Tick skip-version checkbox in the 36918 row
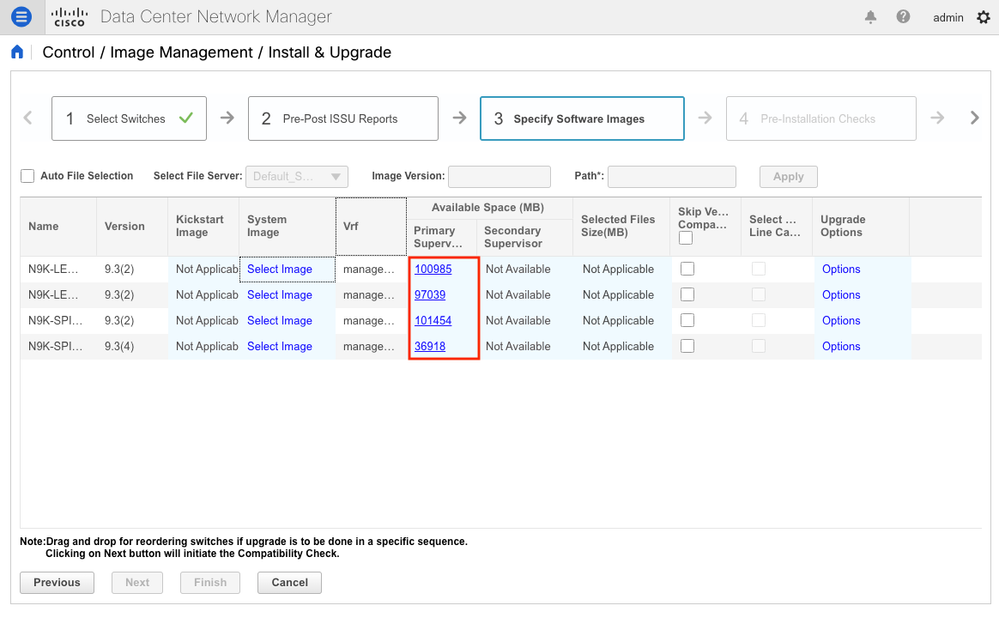Image resolution: width=999 pixels, height=618 pixels. pos(687,346)
